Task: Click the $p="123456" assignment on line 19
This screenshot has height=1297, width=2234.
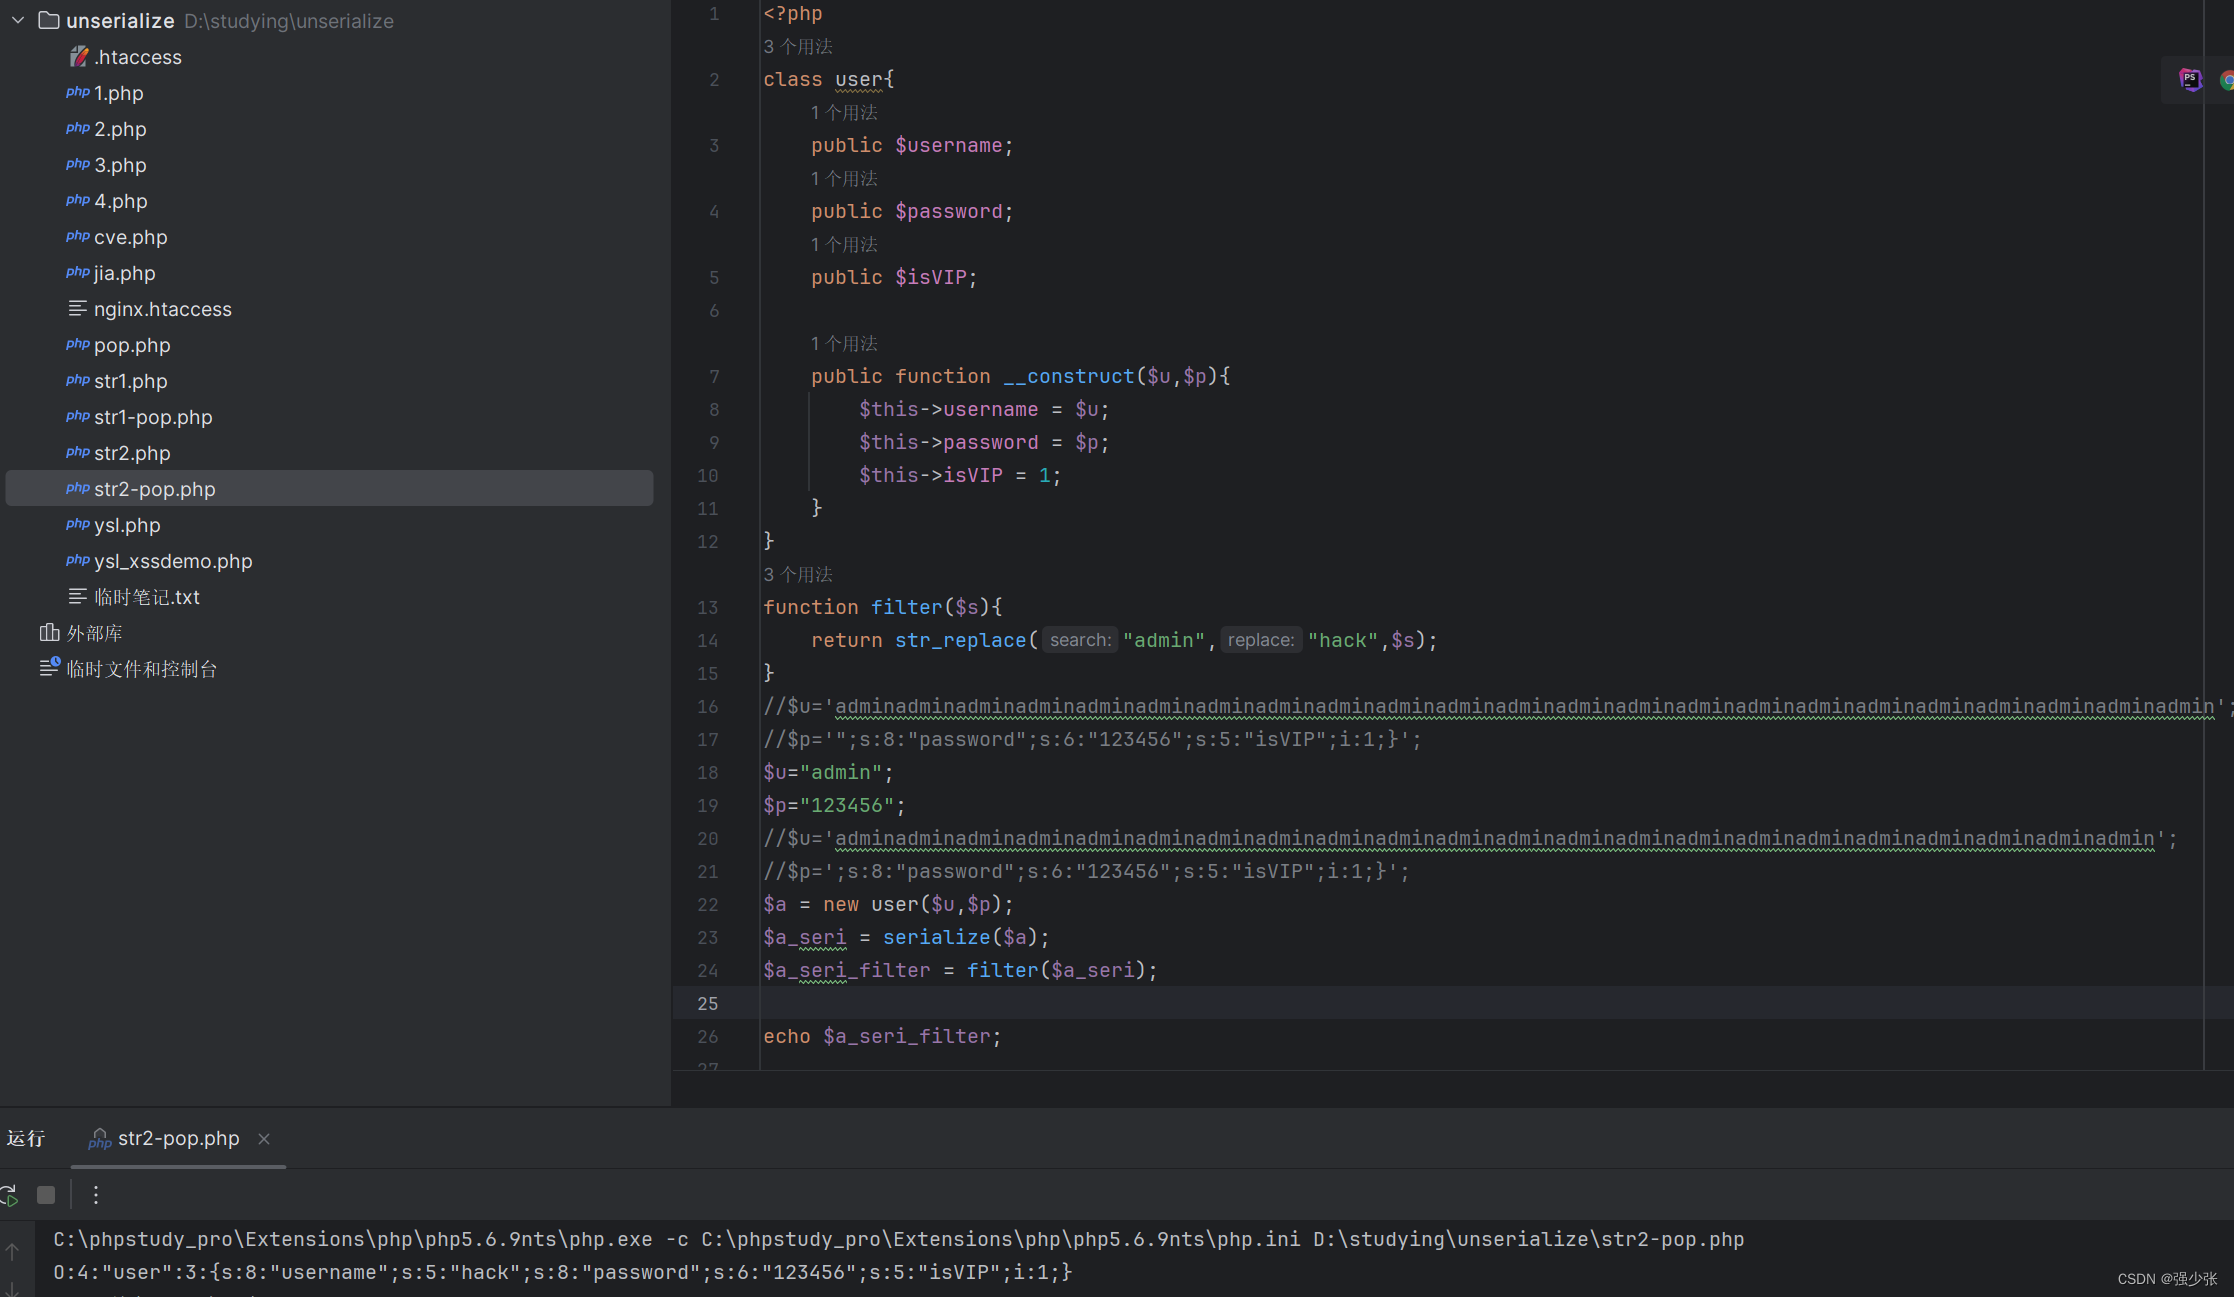Action: click(834, 805)
